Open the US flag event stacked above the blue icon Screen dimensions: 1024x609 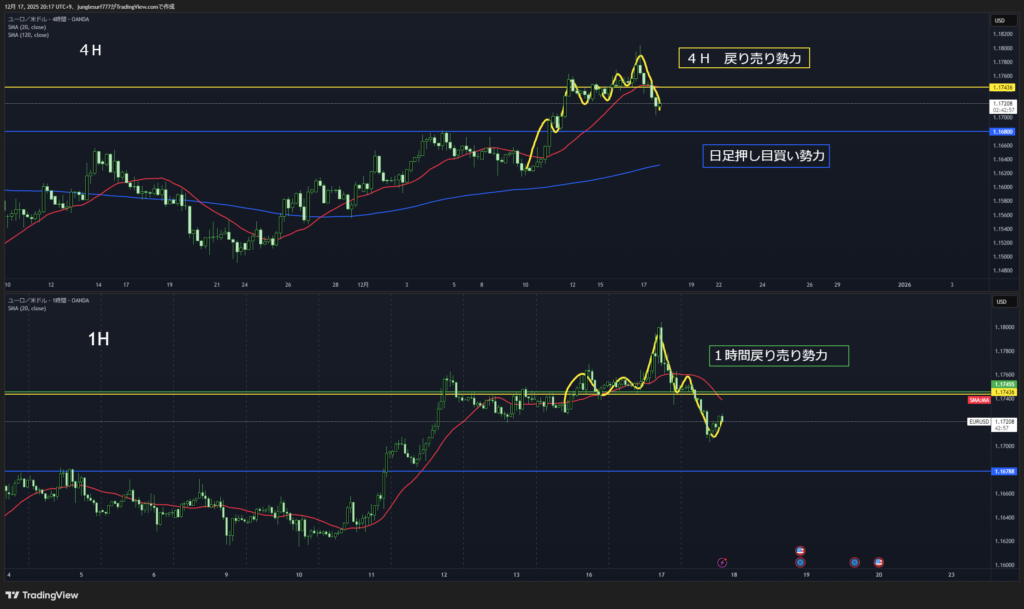tap(800, 551)
